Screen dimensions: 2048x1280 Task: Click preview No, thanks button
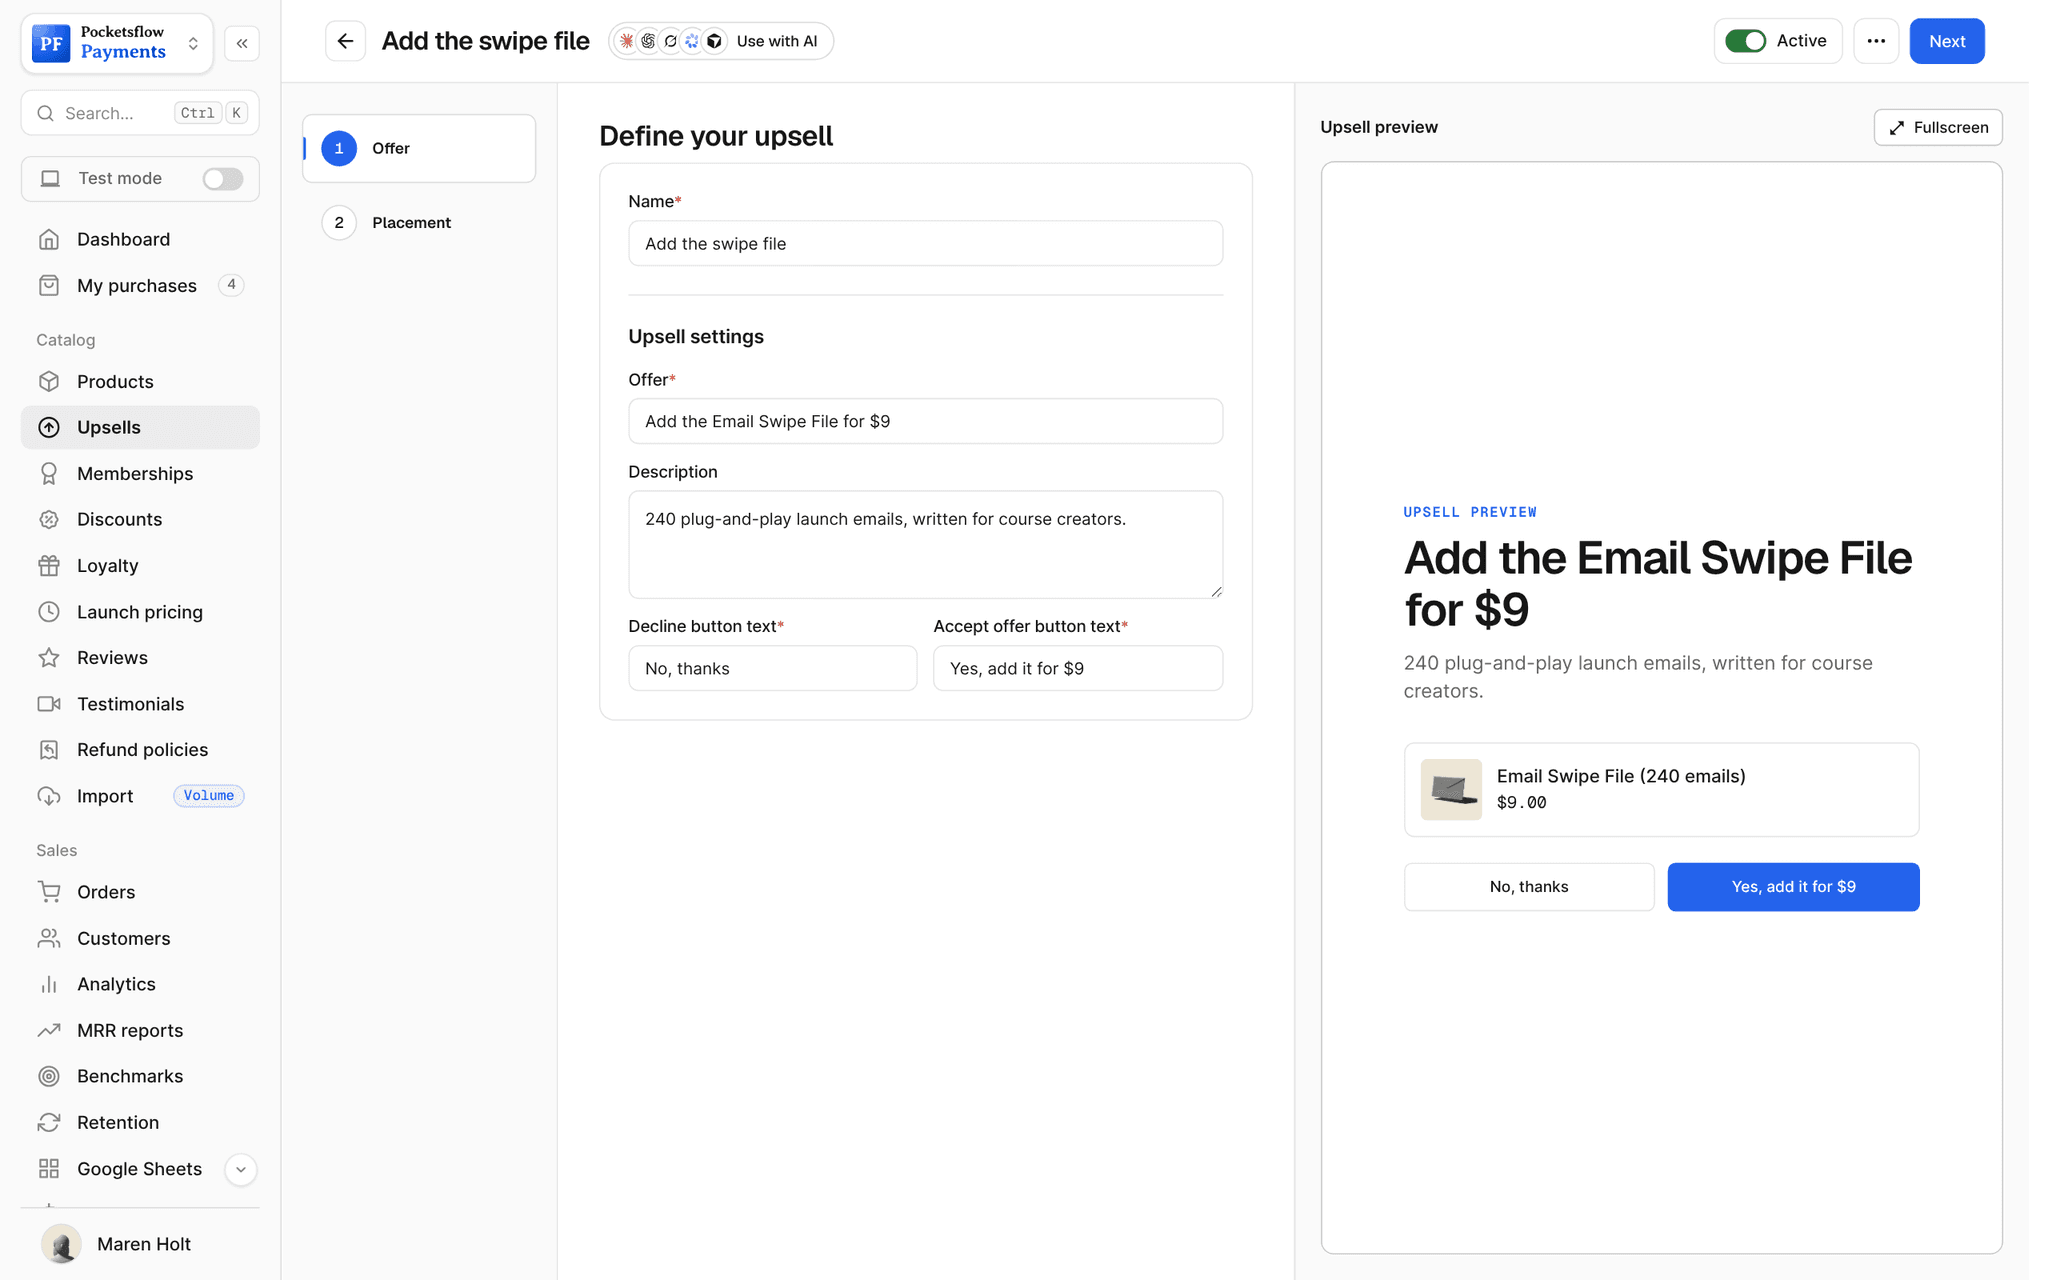click(1528, 886)
